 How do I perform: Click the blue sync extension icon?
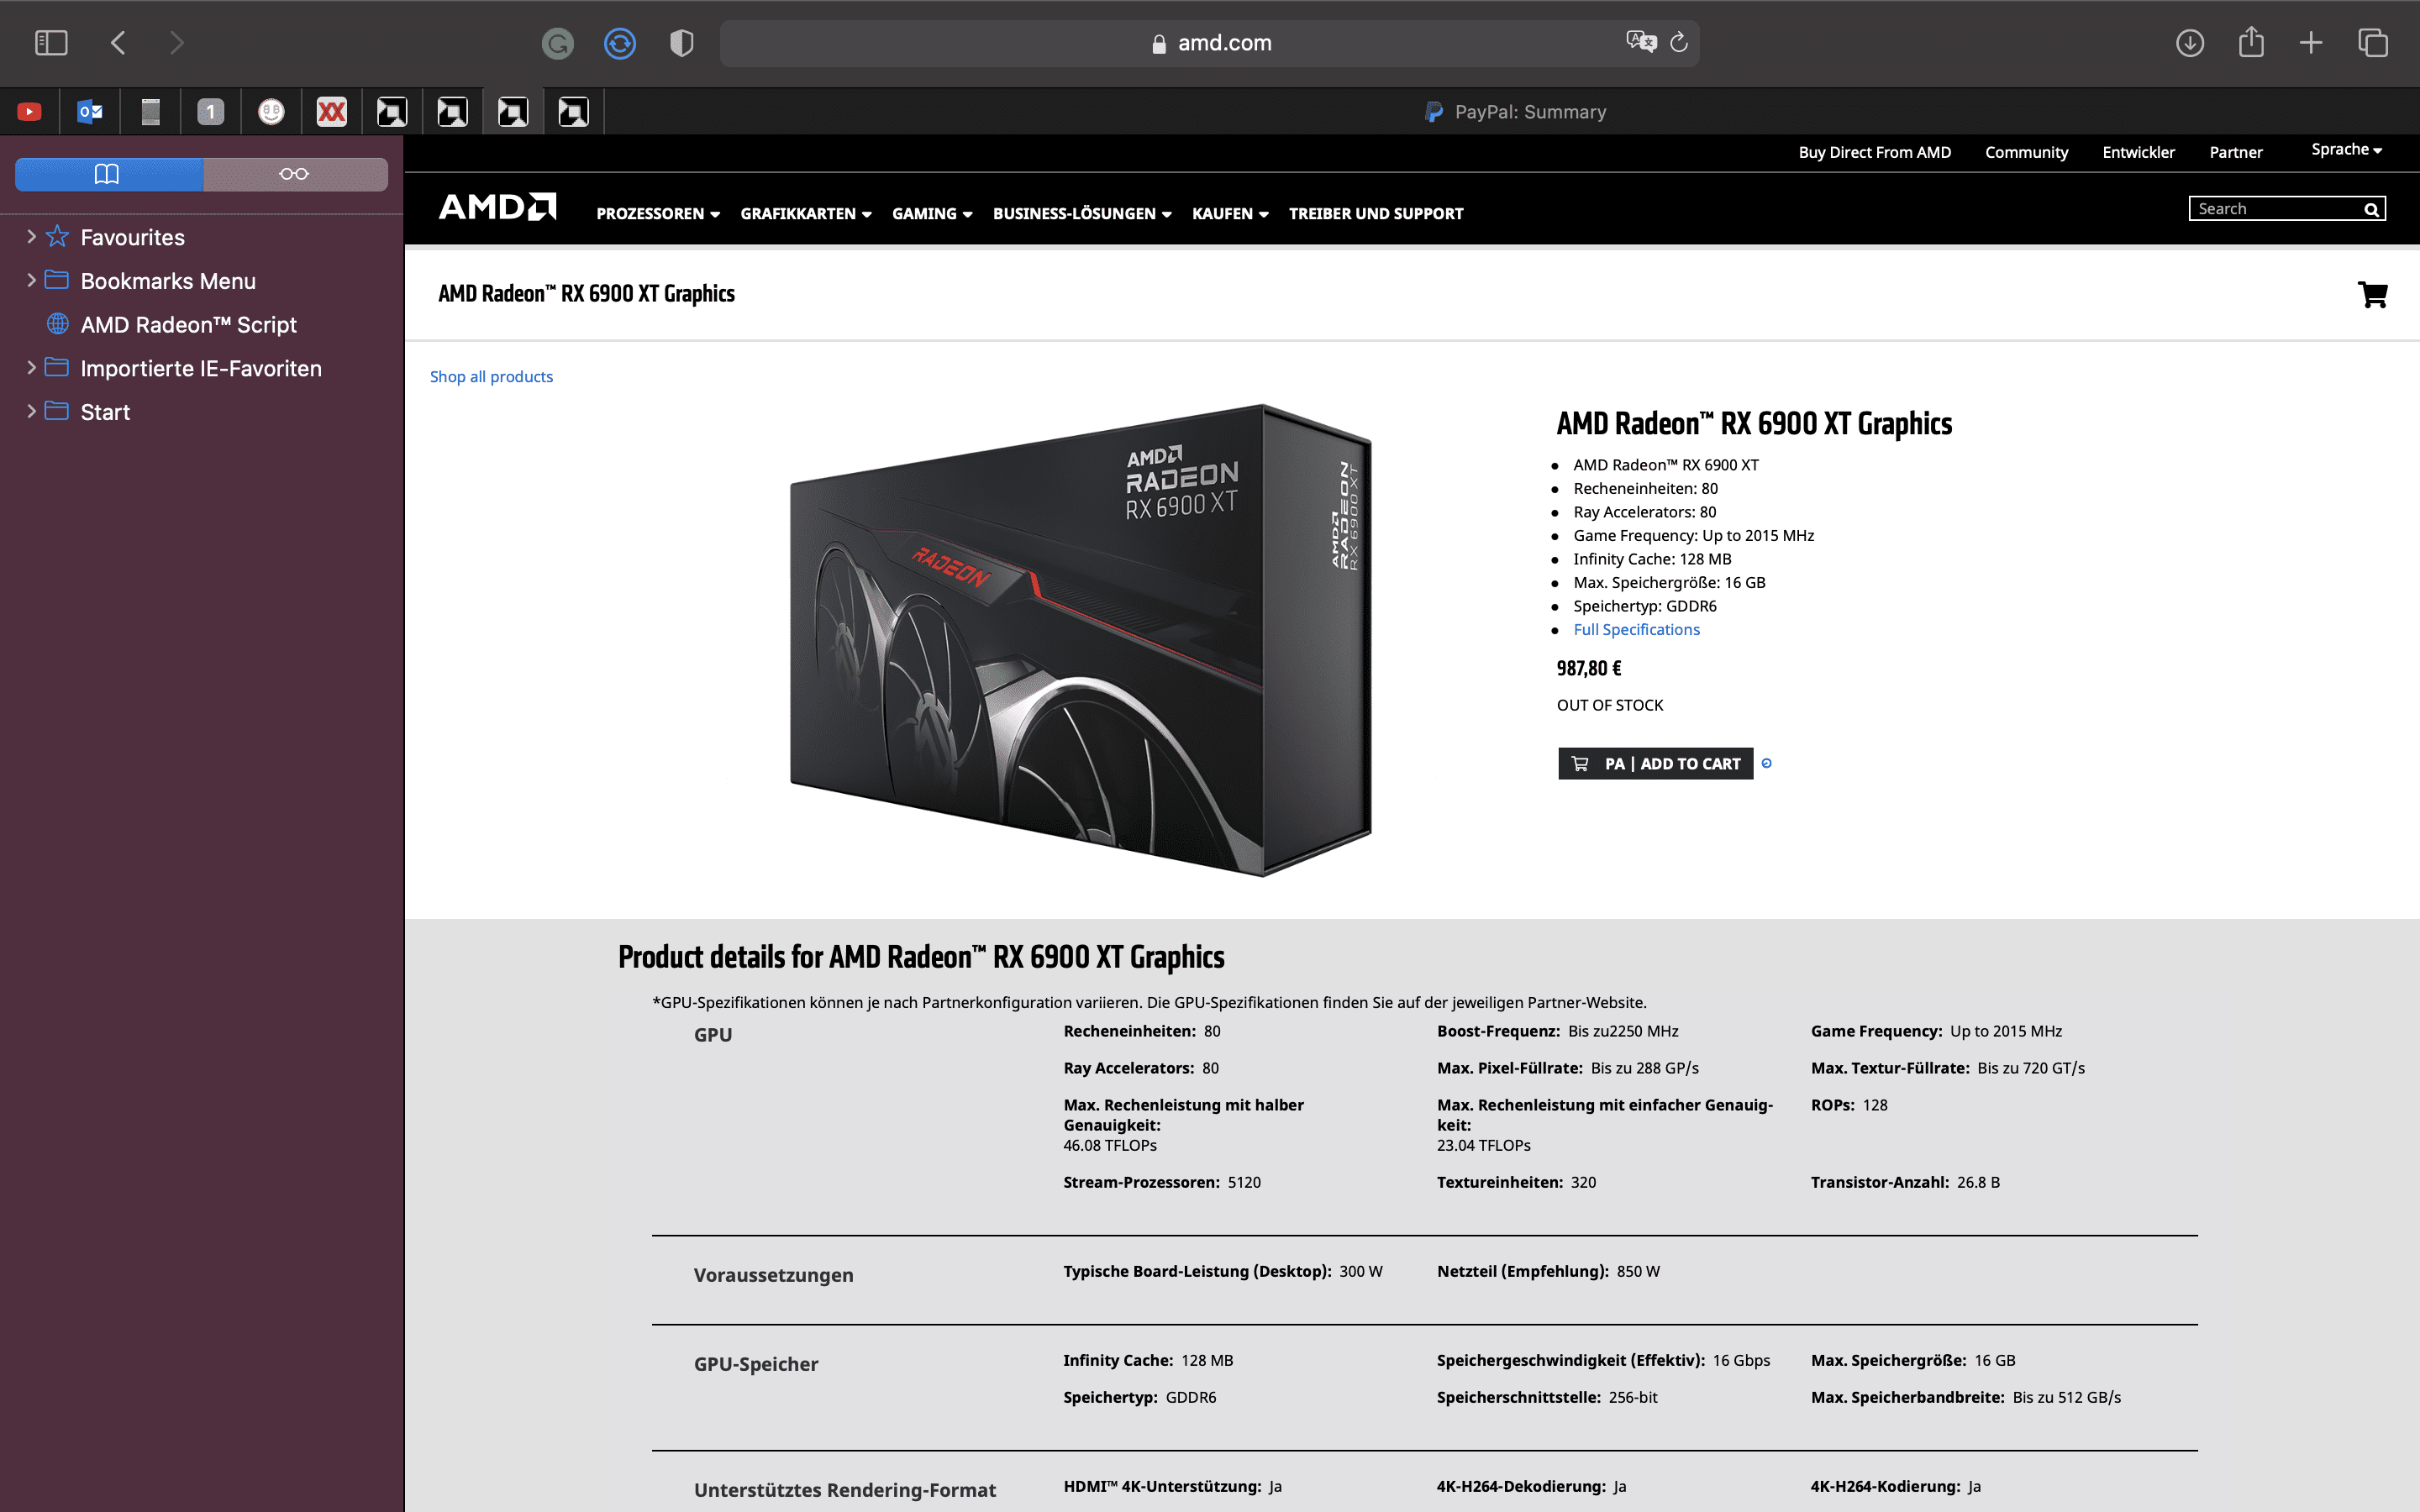click(x=620, y=43)
